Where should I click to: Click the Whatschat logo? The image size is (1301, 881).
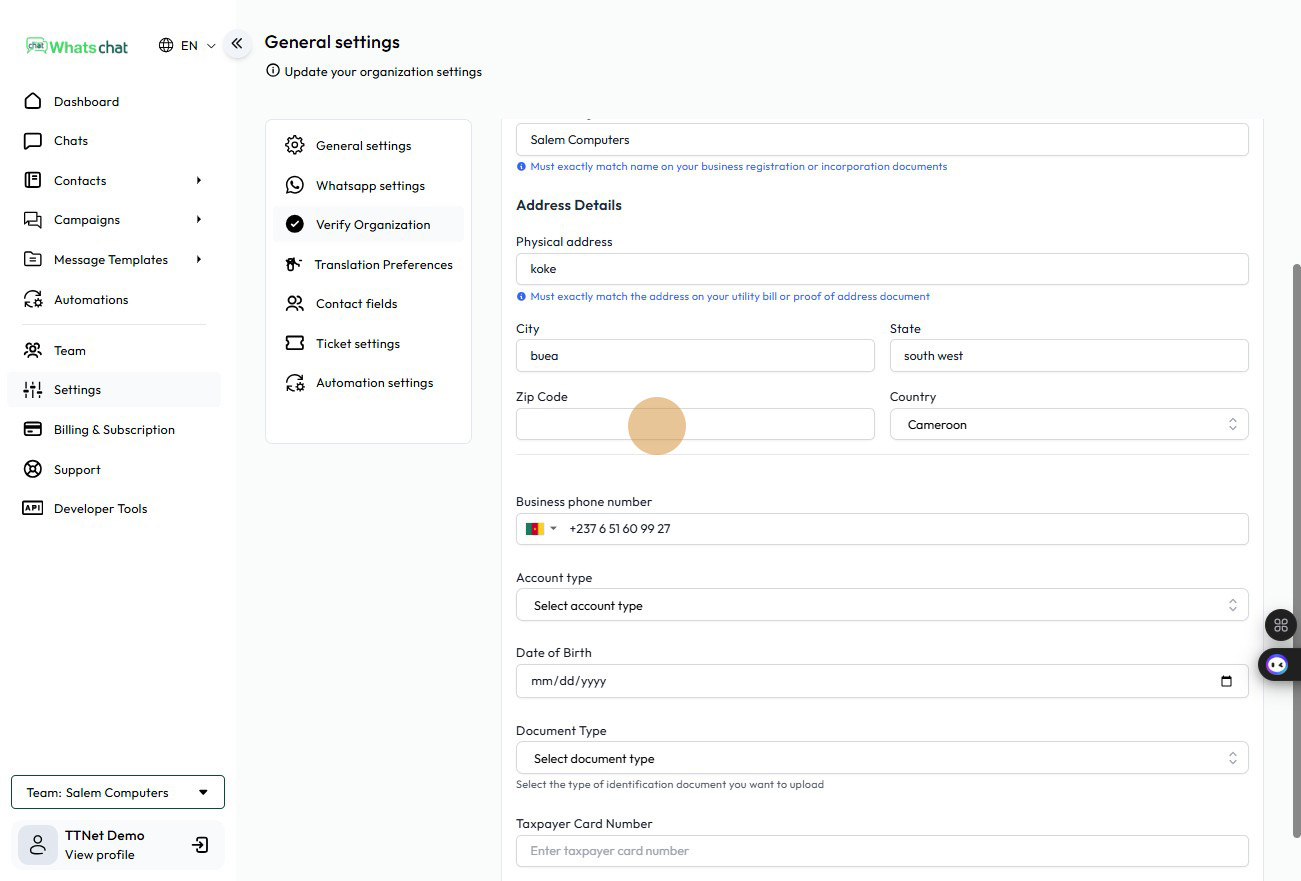[78, 46]
